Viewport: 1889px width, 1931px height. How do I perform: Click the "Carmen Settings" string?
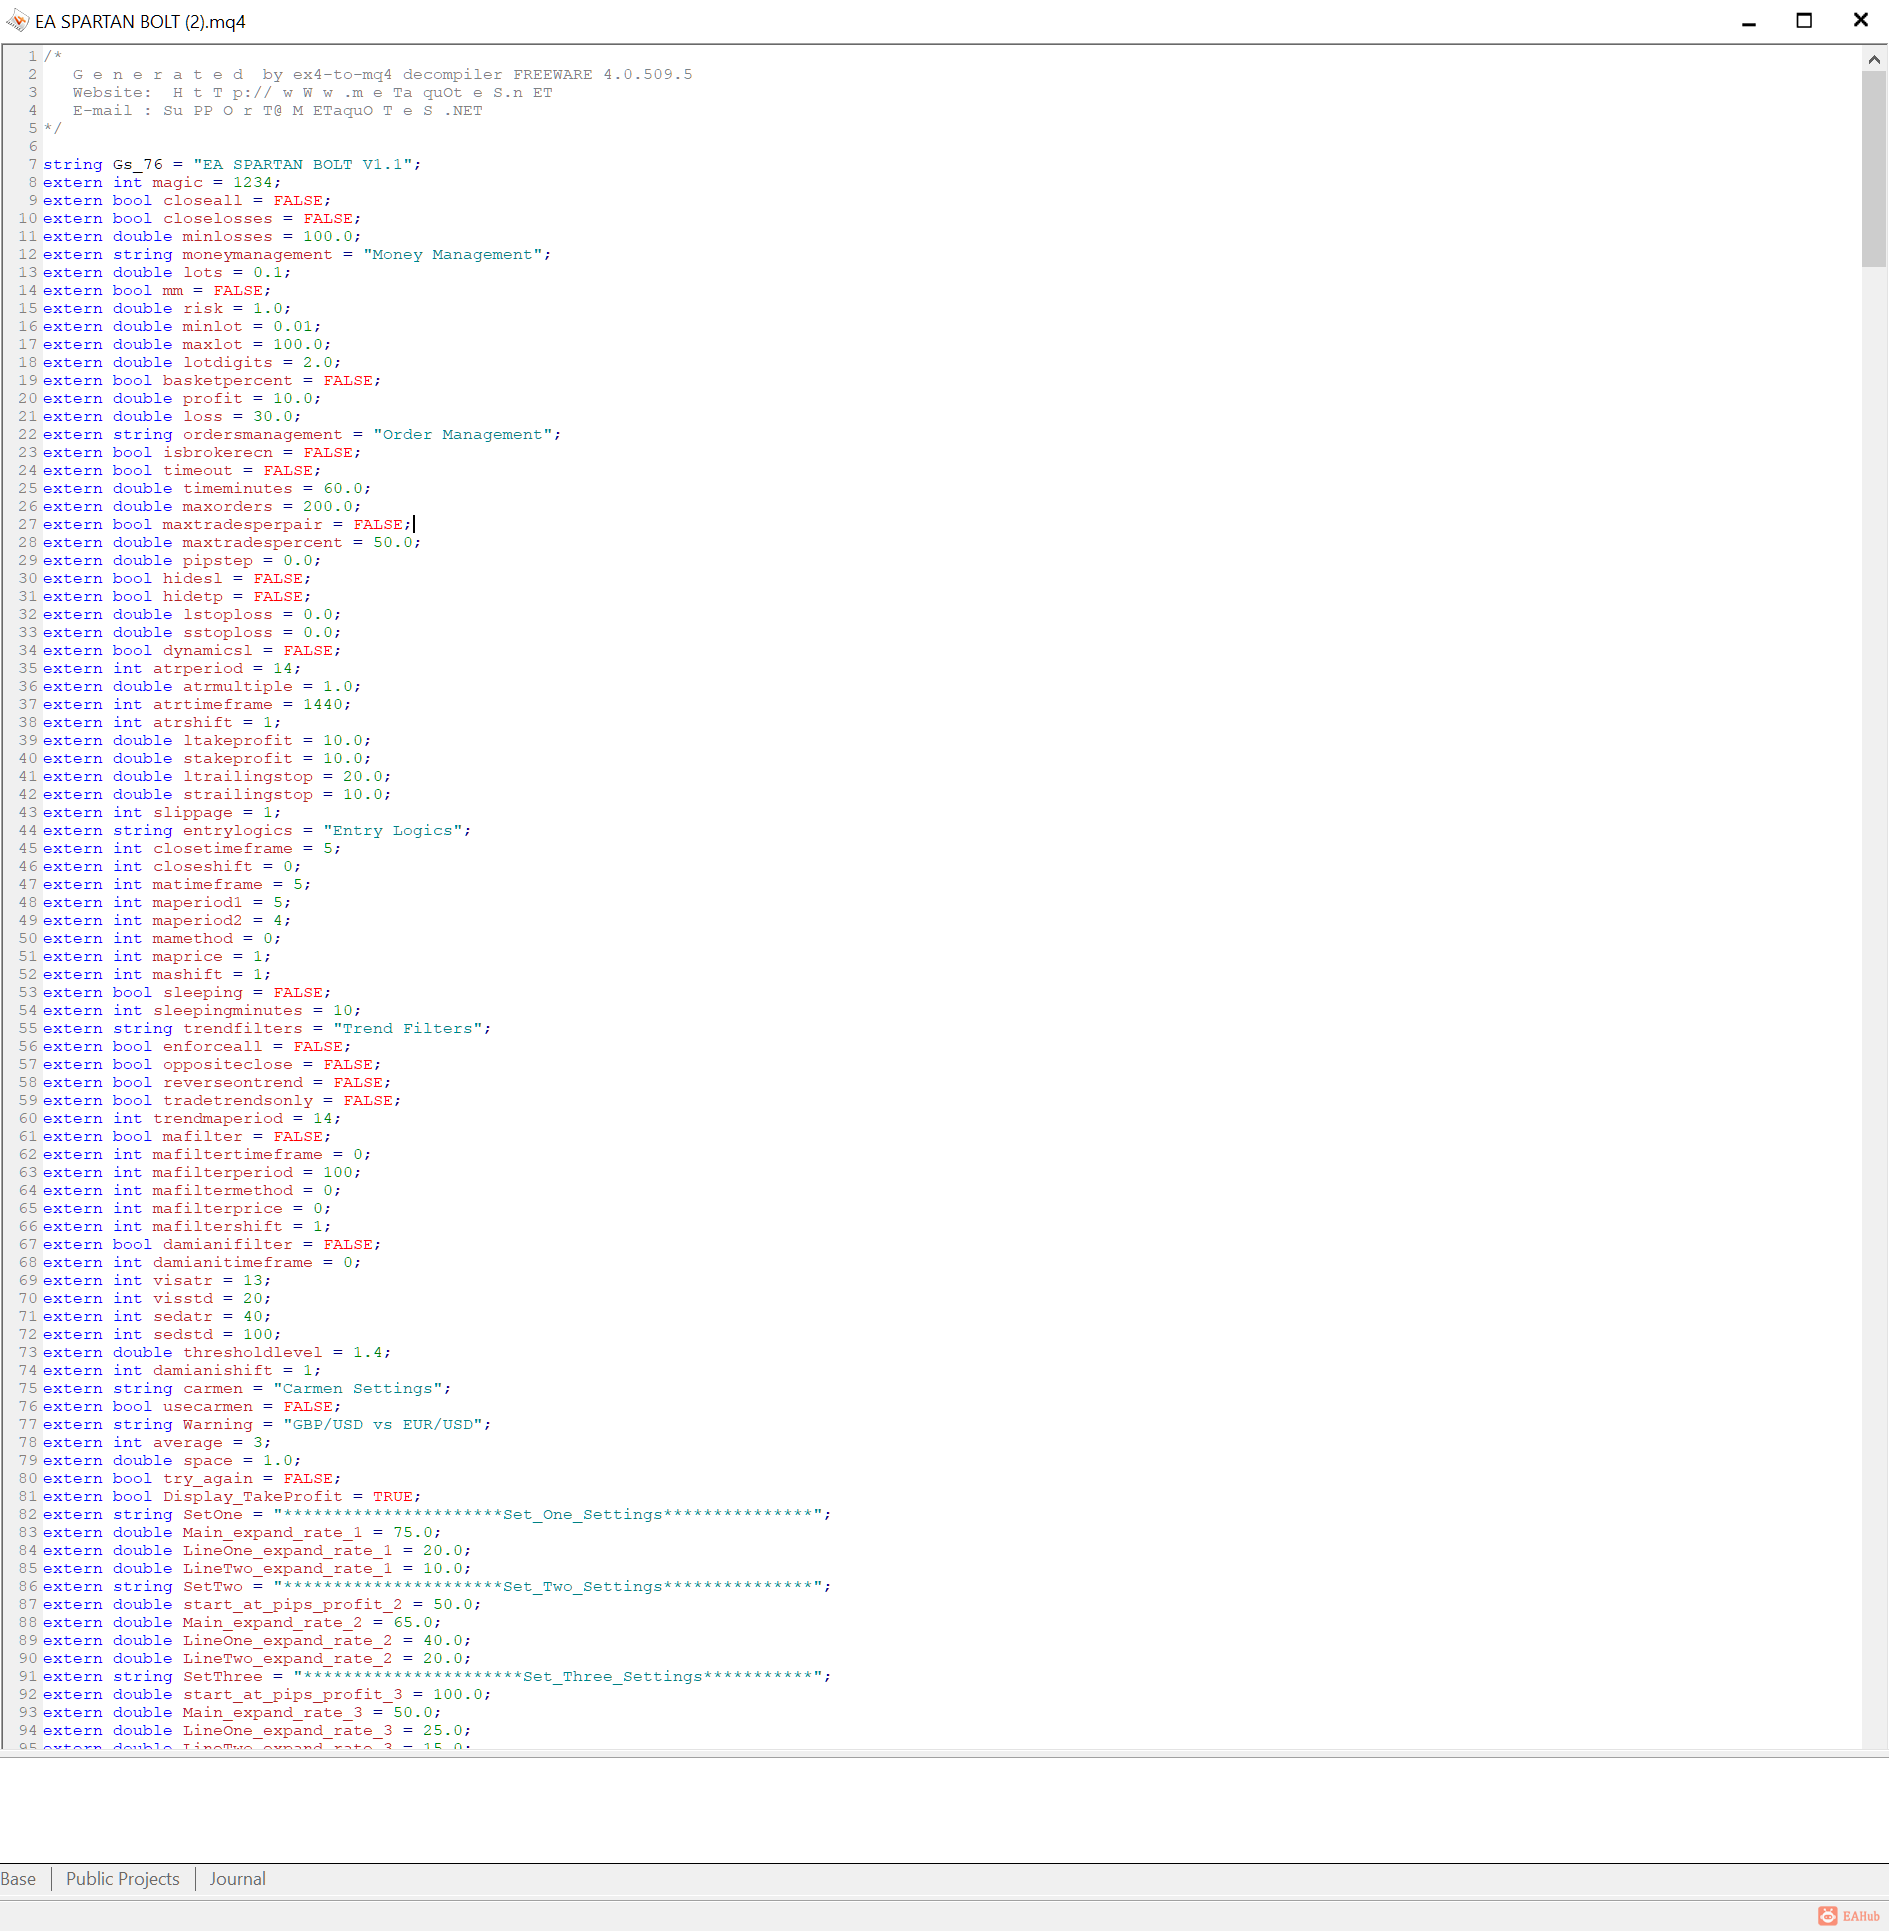(x=358, y=1389)
